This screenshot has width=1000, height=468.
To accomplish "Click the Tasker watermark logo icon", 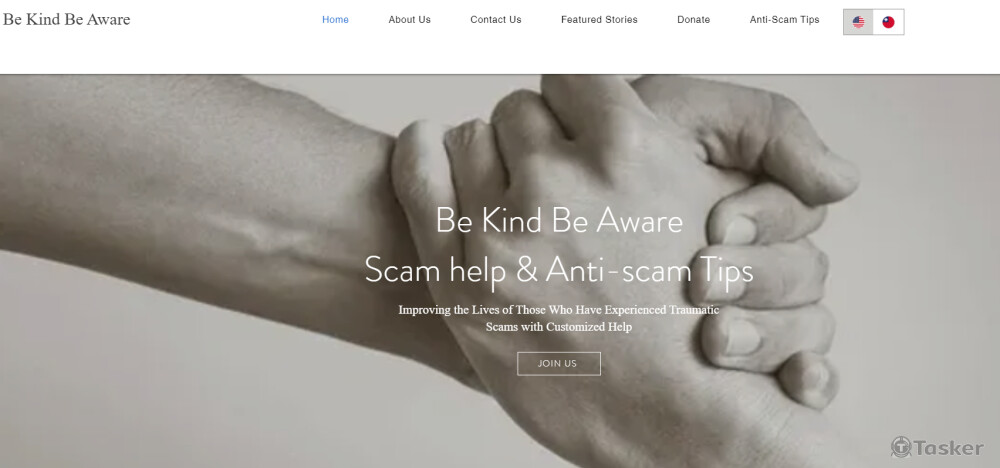I will 901,447.
